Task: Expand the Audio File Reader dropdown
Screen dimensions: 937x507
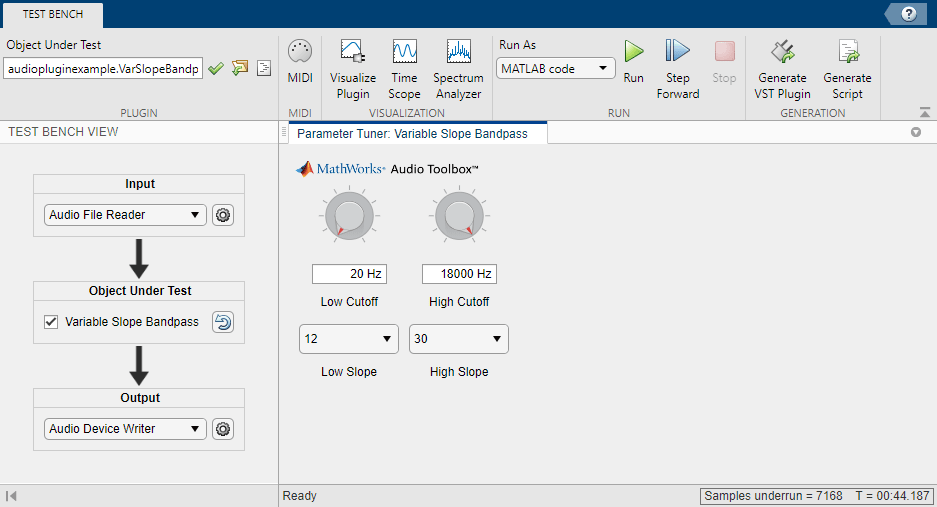Action: coord(125,215)
